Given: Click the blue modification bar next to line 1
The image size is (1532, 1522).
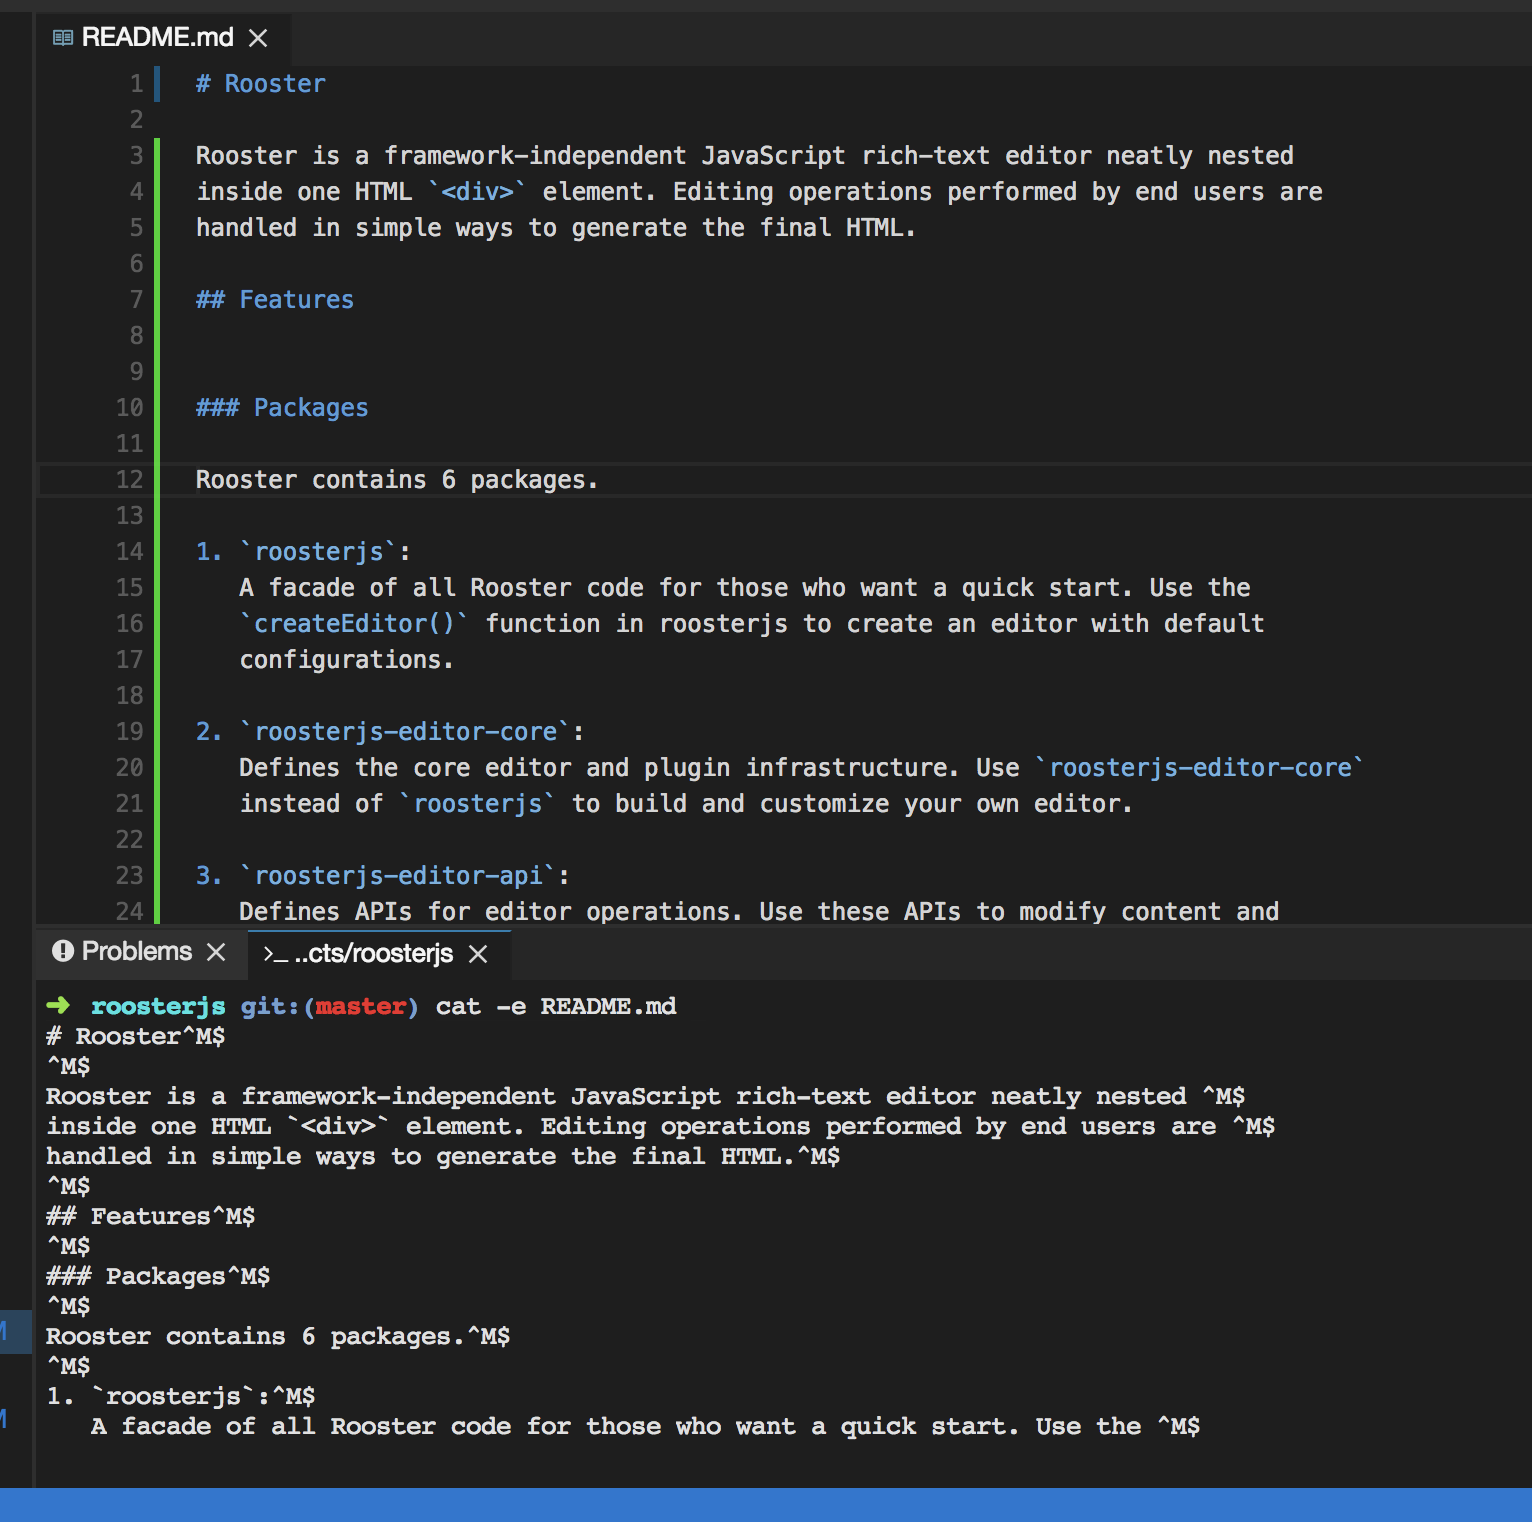Looking at the screenshot, I should tap(157, 83).
